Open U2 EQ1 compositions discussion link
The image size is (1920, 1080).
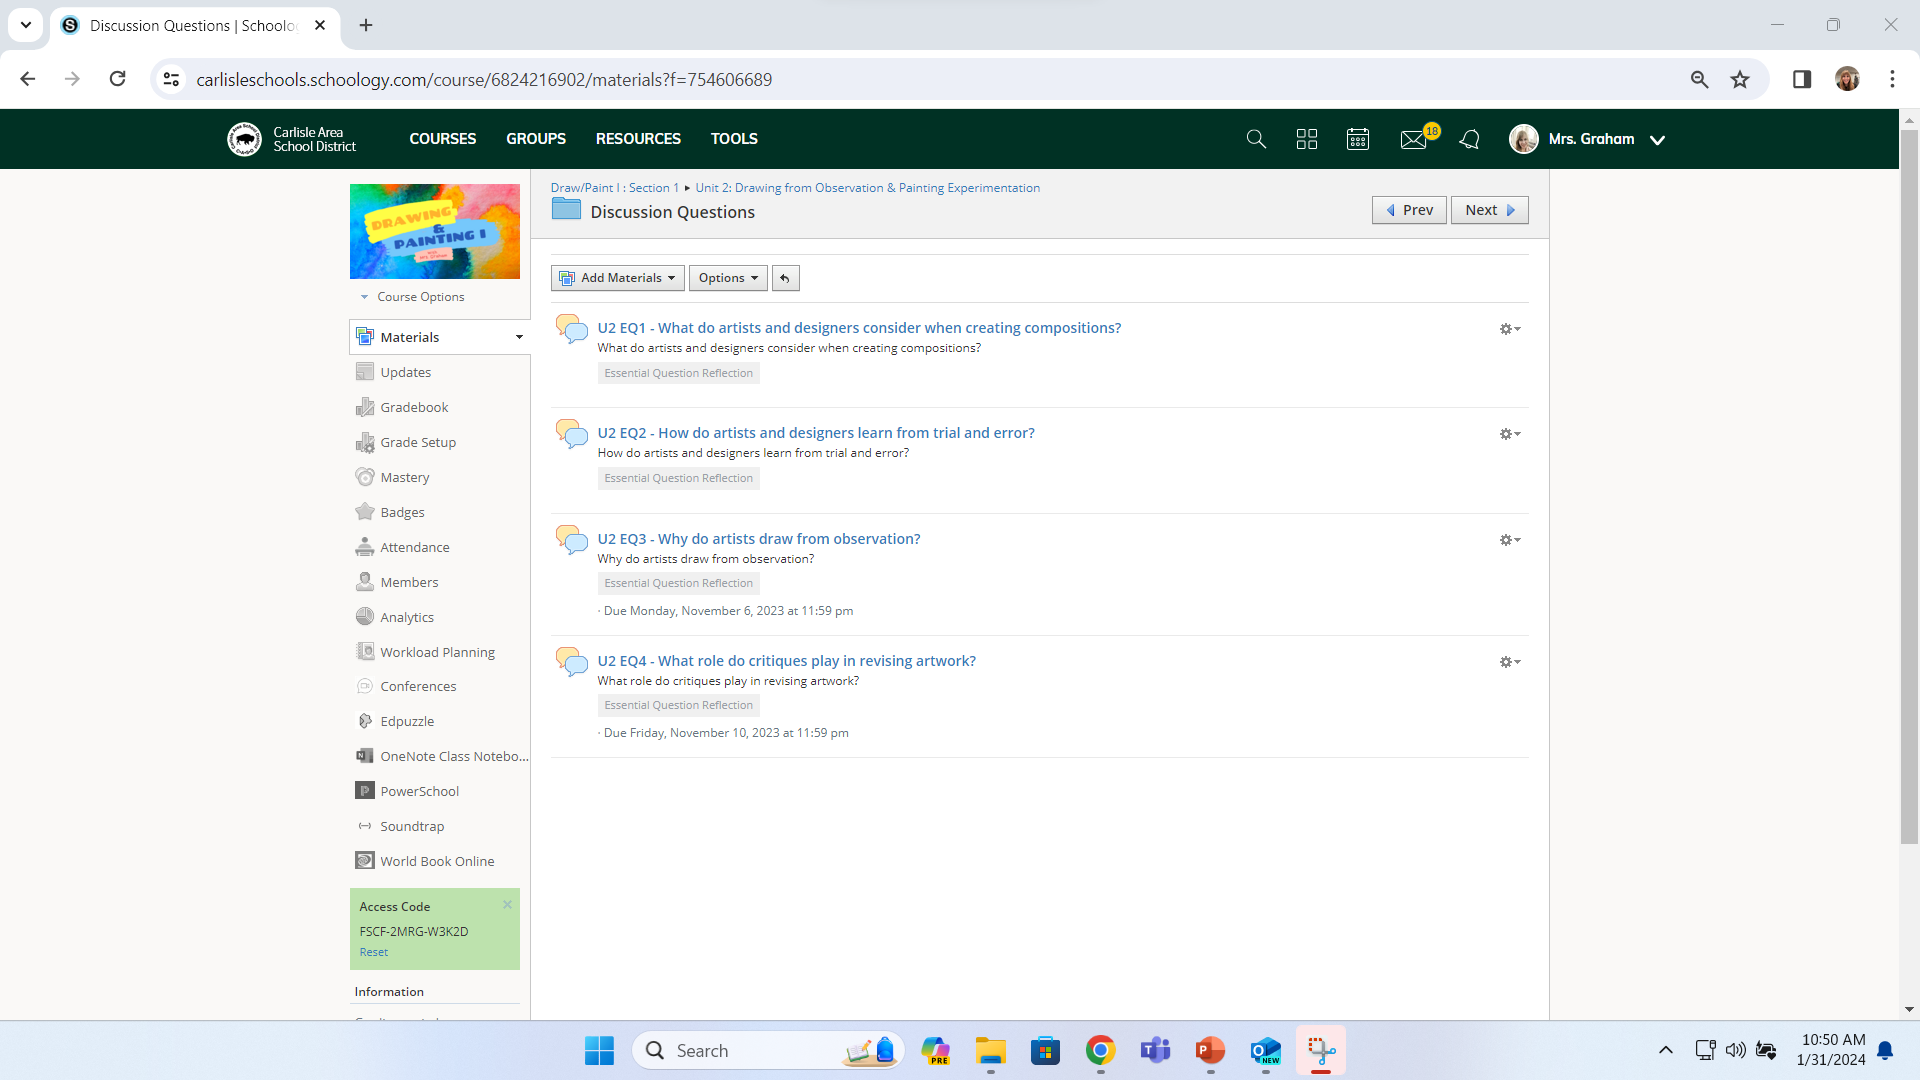pyautogui.click(x=859, y=328)
